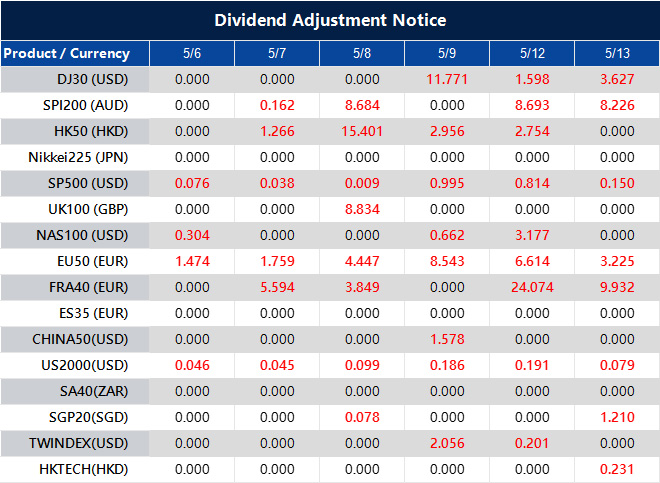This screenshot has height=483, width=660.
Task: Select the HKTECH value 0.231
Action: (x=617, y=469)
